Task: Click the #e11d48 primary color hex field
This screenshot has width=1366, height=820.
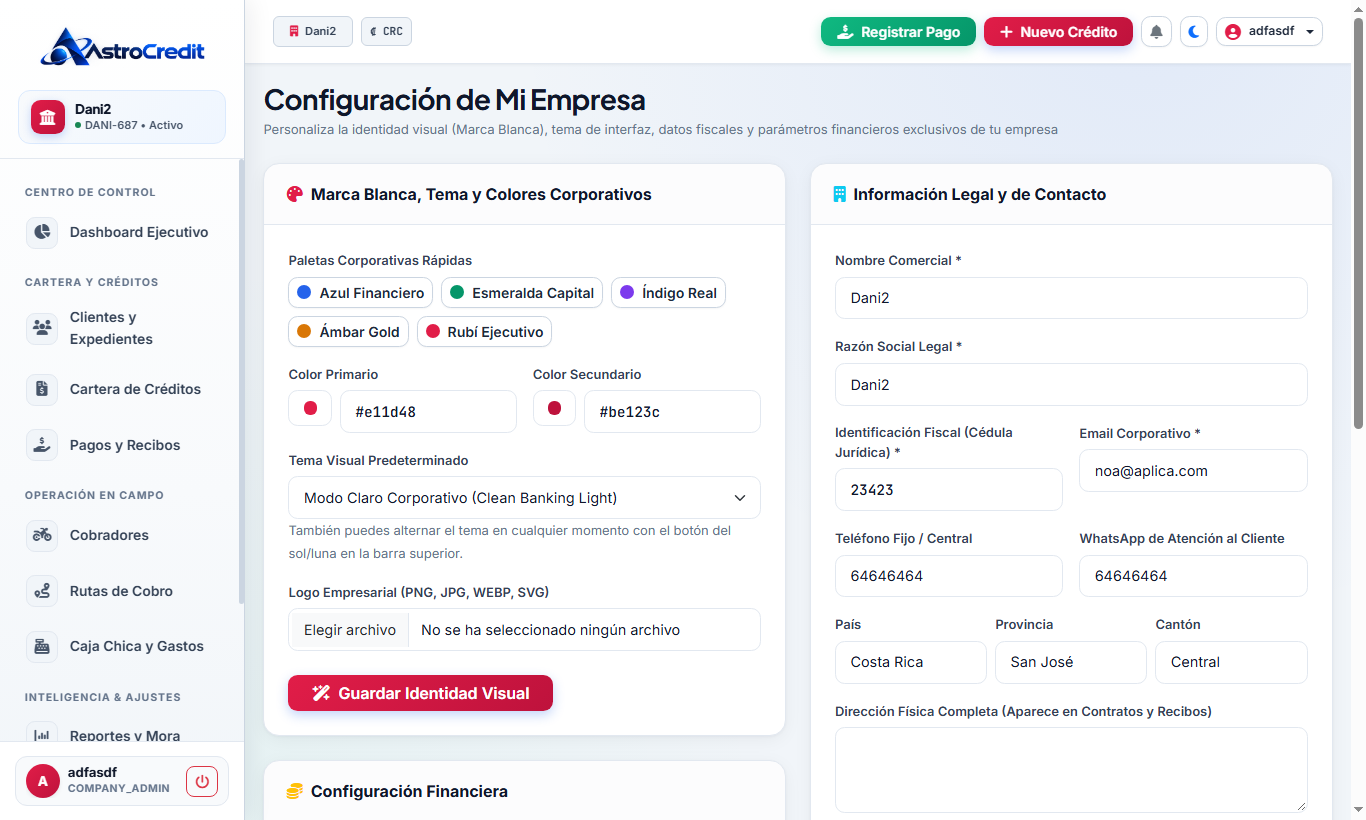Action: 428,411
